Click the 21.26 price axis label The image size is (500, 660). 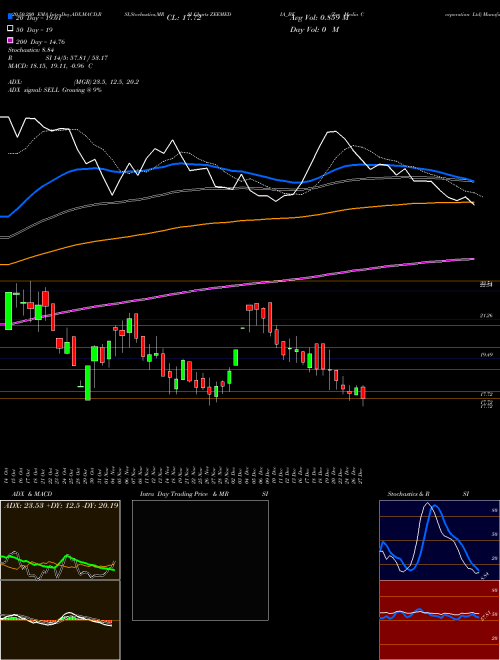(486, 315)
